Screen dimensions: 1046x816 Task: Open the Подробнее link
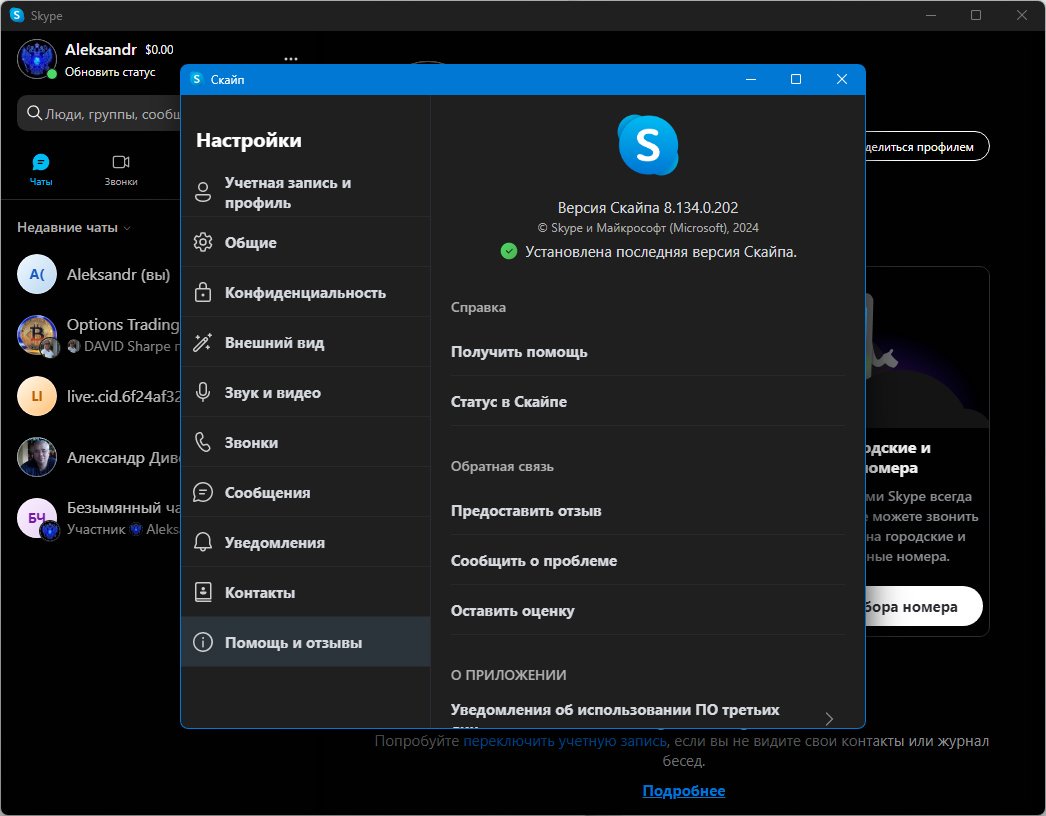pos(684,791)
